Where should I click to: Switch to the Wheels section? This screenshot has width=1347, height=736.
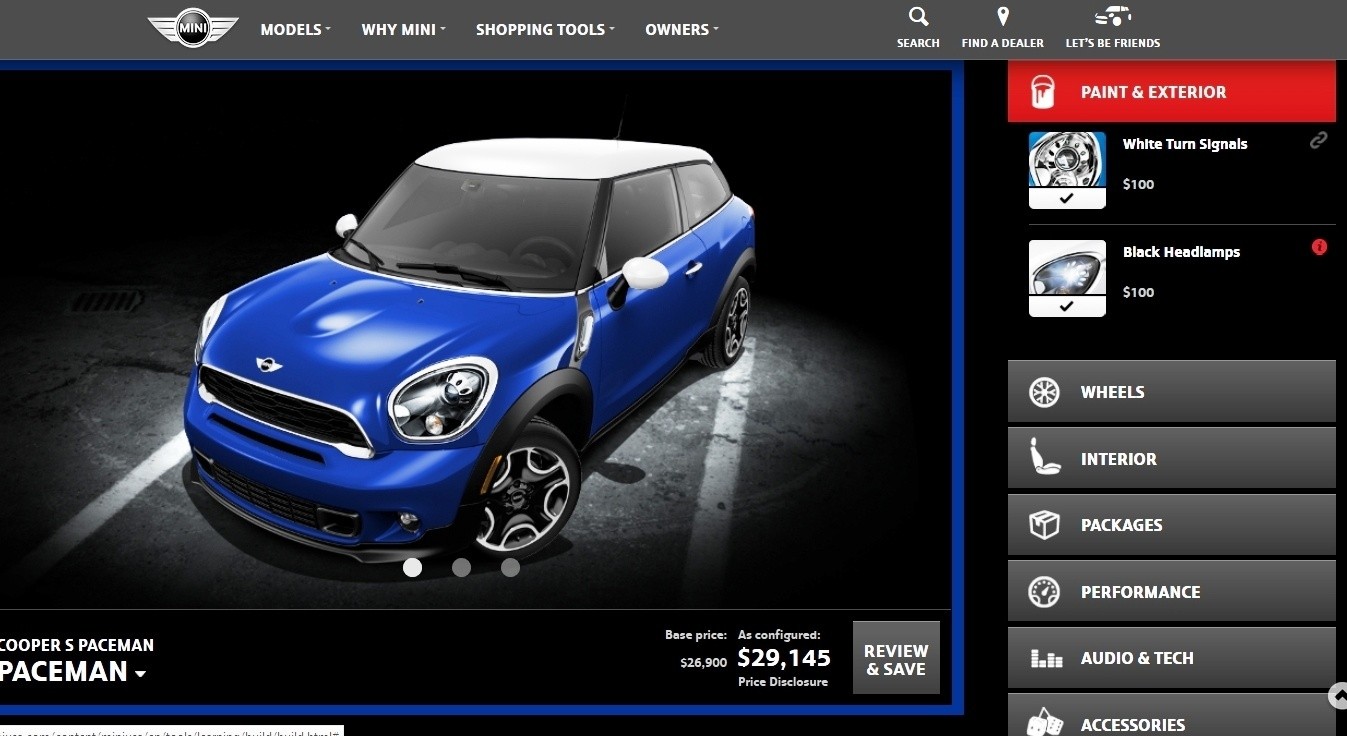[x=1172, y=392]
